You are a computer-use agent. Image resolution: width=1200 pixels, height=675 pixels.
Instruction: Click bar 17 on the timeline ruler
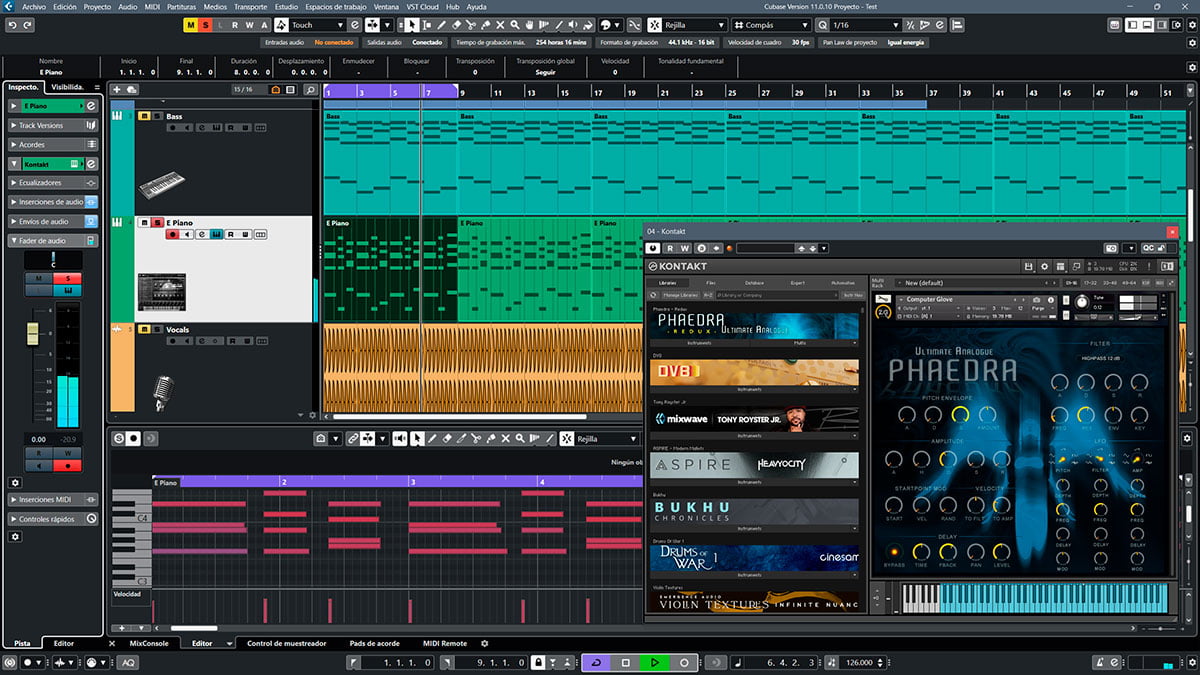tap(598, 93)
